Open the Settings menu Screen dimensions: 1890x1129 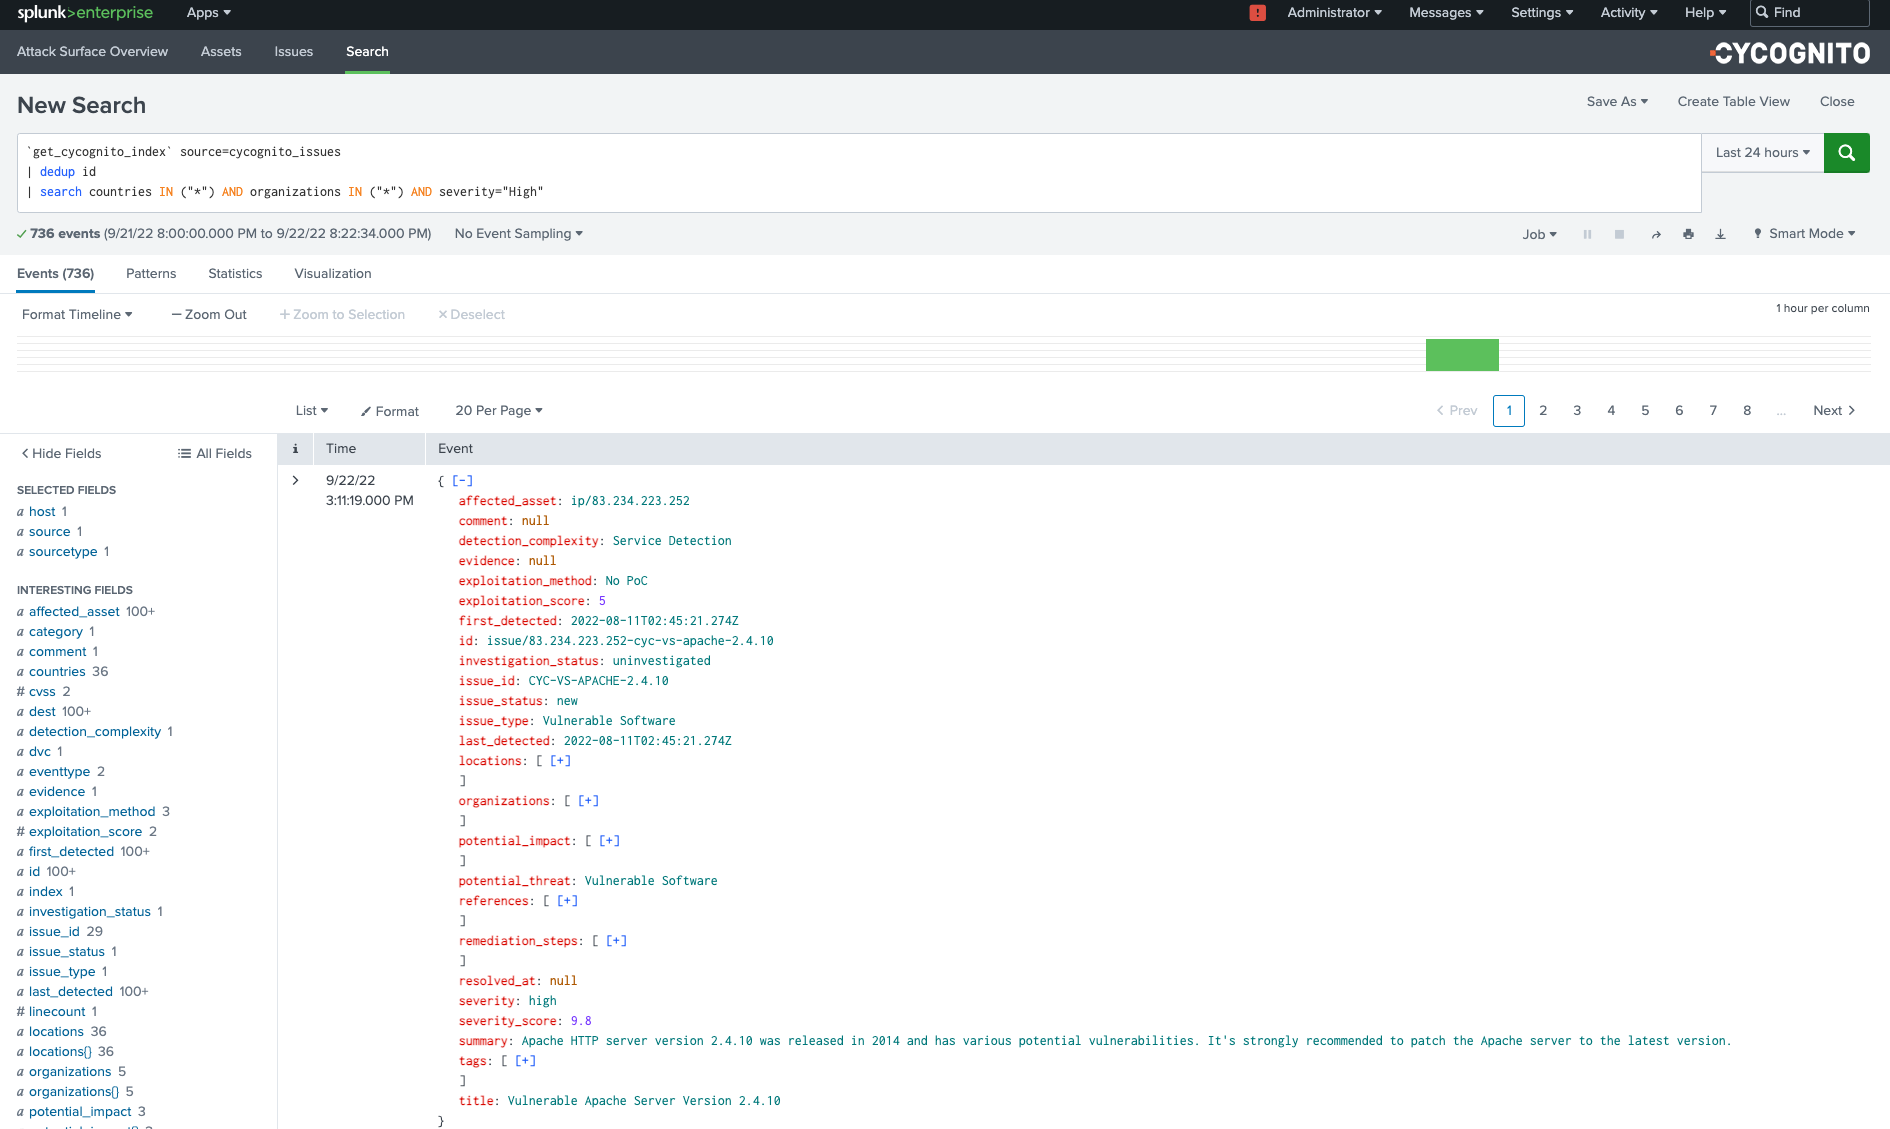click(x=1542, y=13)
